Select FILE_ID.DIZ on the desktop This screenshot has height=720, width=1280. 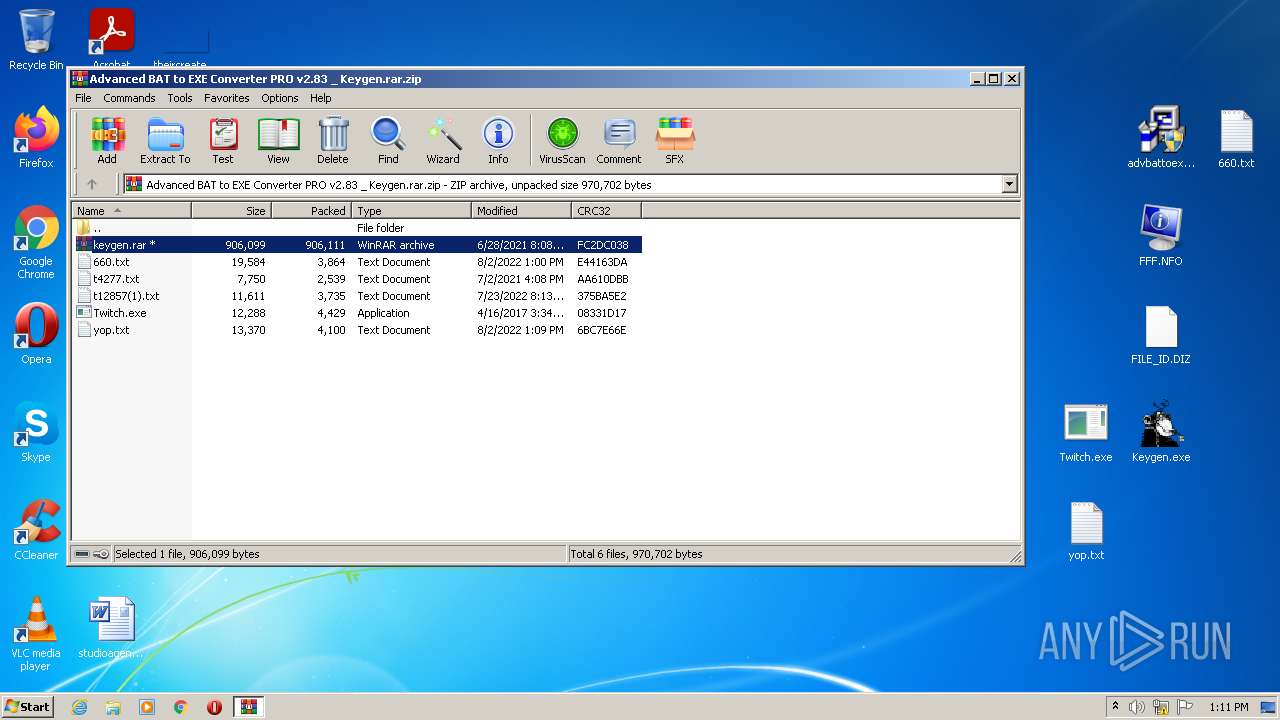(x=1161, y=334)
